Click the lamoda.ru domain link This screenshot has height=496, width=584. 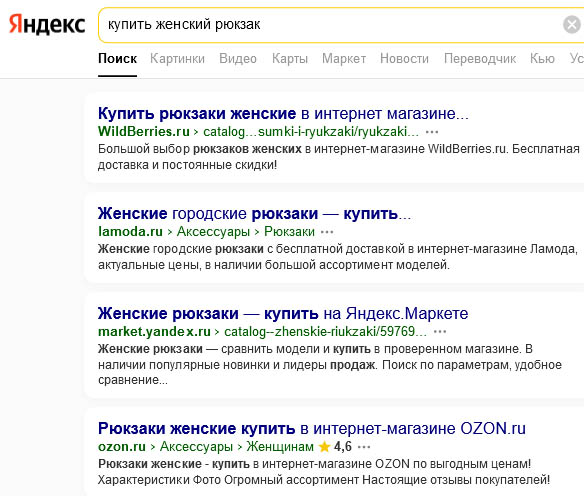(x=130, y=232)
